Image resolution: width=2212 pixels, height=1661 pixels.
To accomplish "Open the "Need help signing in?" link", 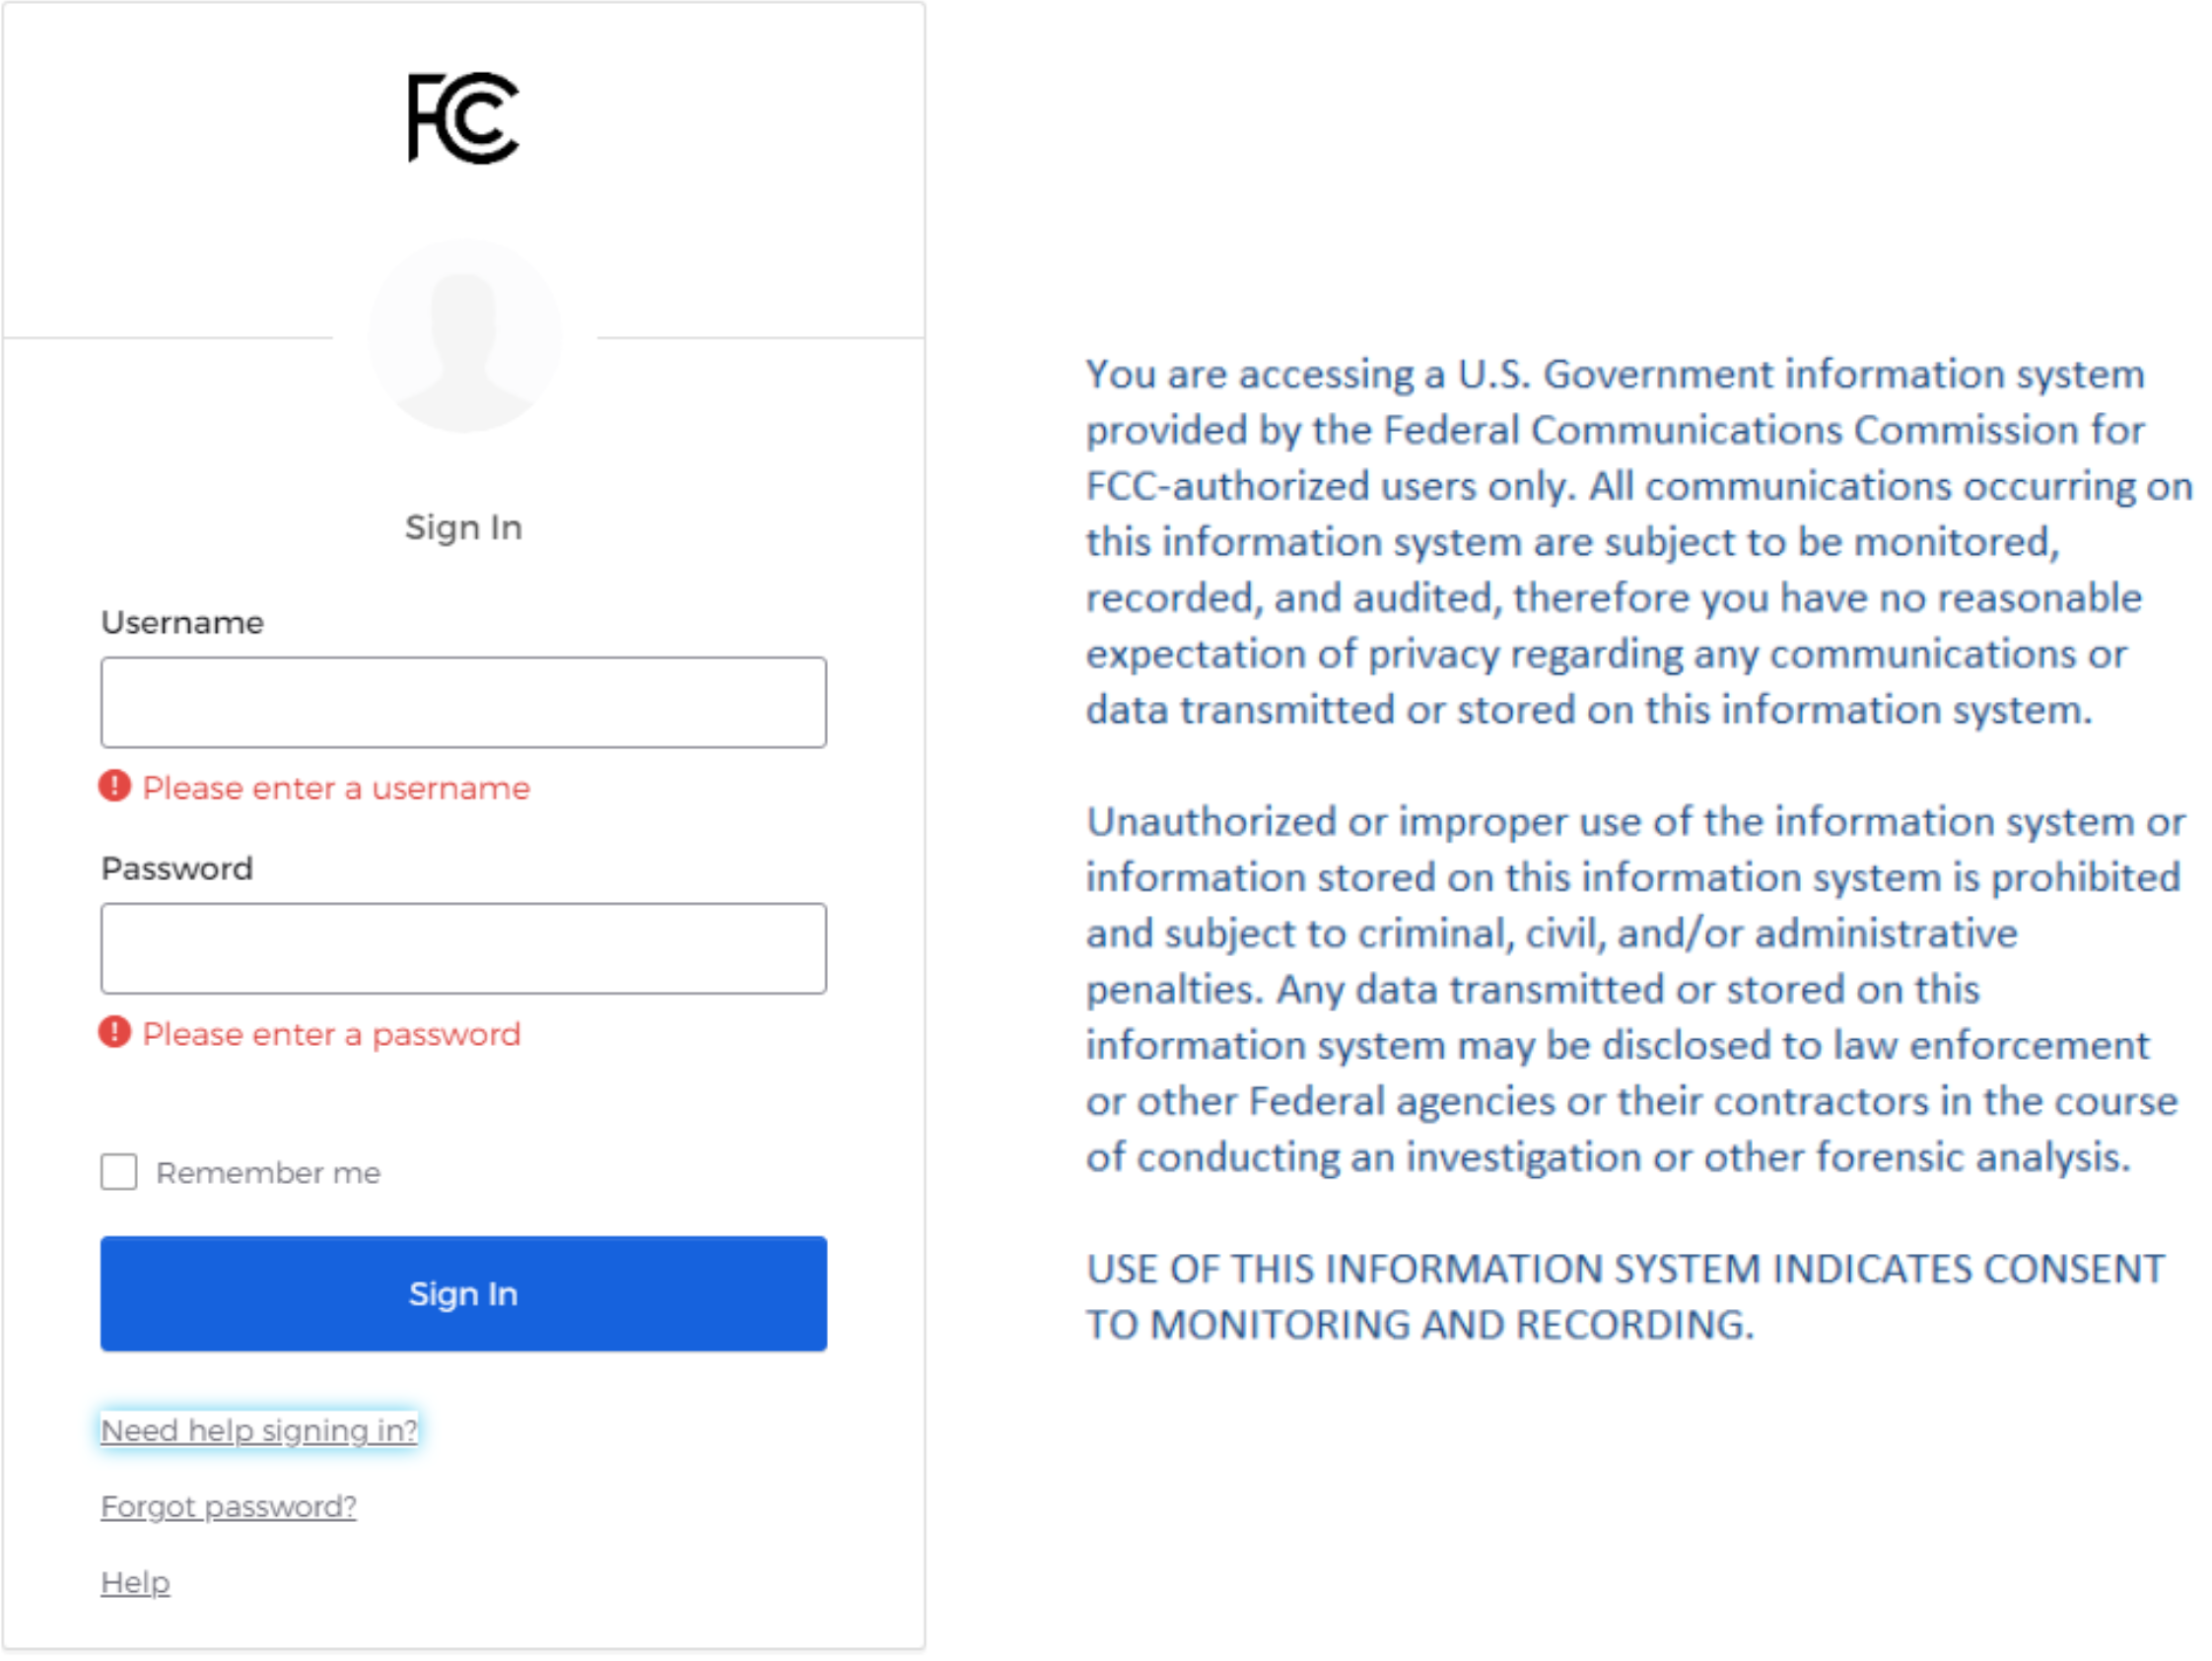I will 259,1430.
